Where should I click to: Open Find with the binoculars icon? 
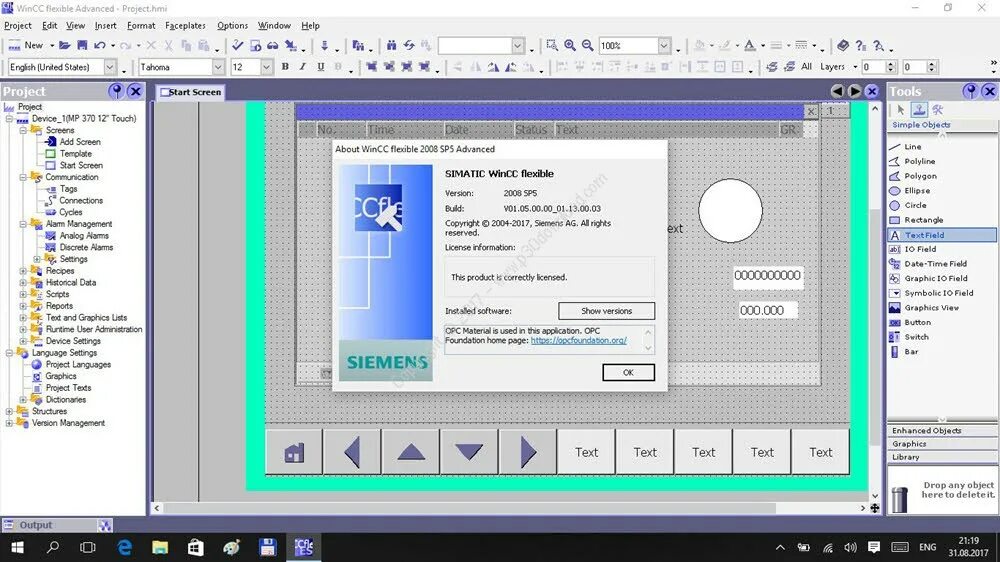[391, 45]
